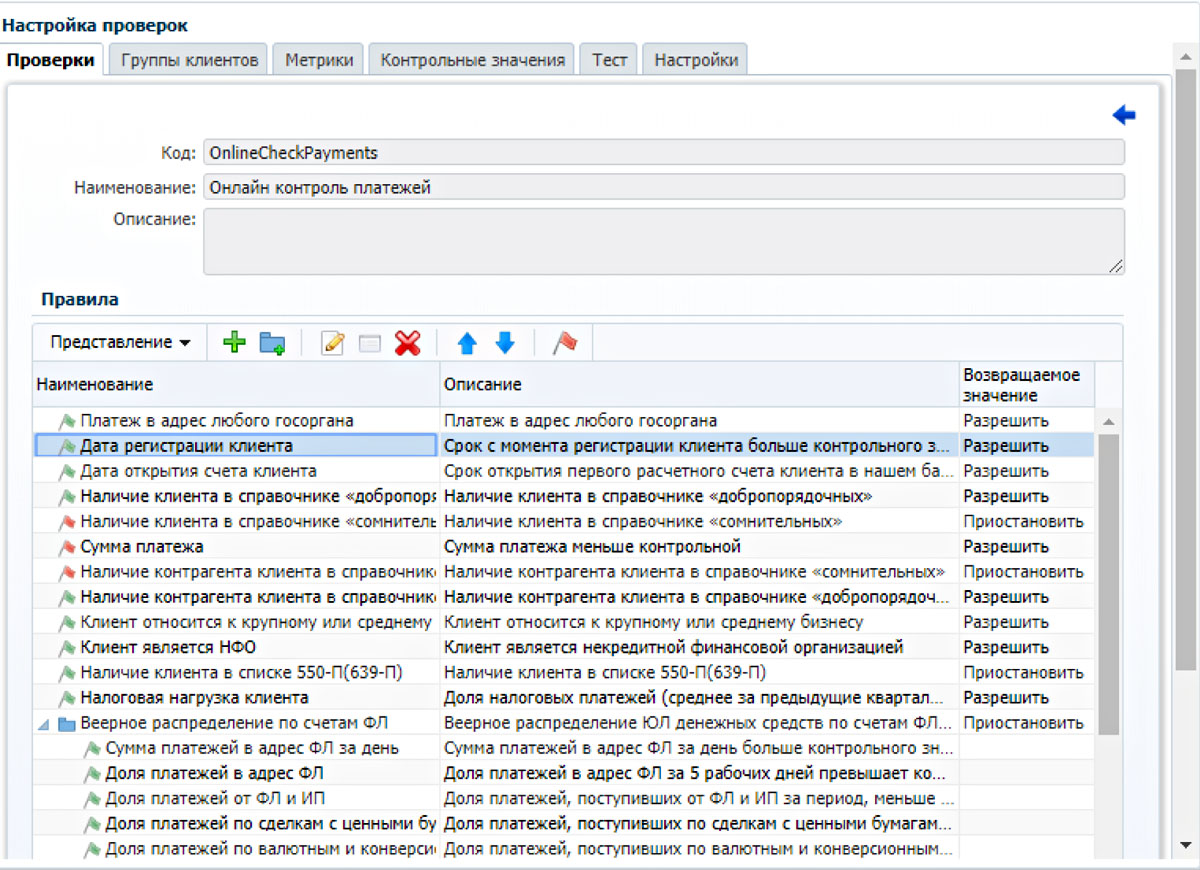Open the Представление dropdown menu
This screenshot has height=870, width=1200.
[120, 343]
